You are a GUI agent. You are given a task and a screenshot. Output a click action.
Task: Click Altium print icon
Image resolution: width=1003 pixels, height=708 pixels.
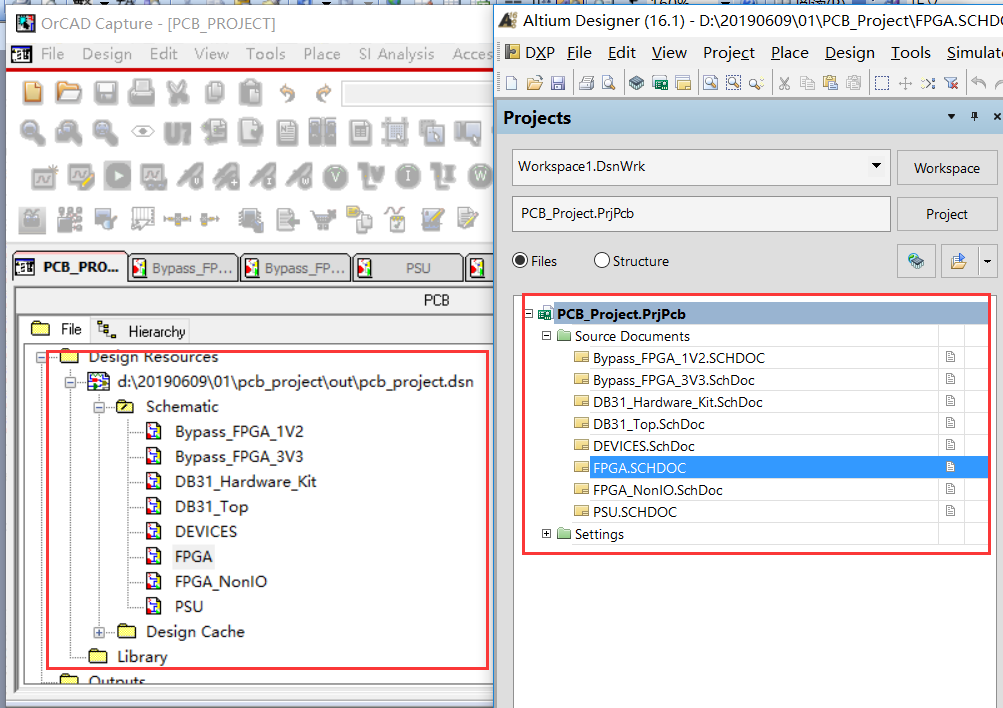point(587,83)
